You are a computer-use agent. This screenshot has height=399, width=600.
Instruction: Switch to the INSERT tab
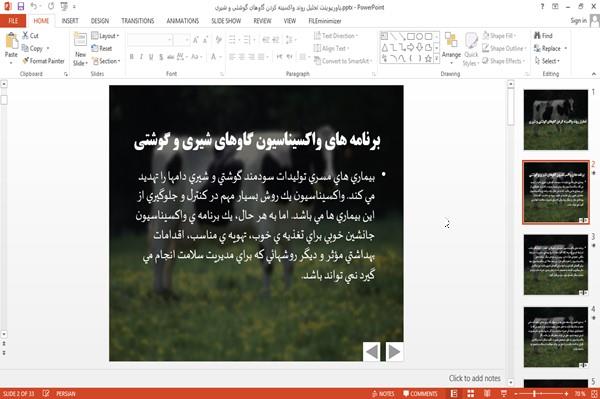[x=70, y=21]
